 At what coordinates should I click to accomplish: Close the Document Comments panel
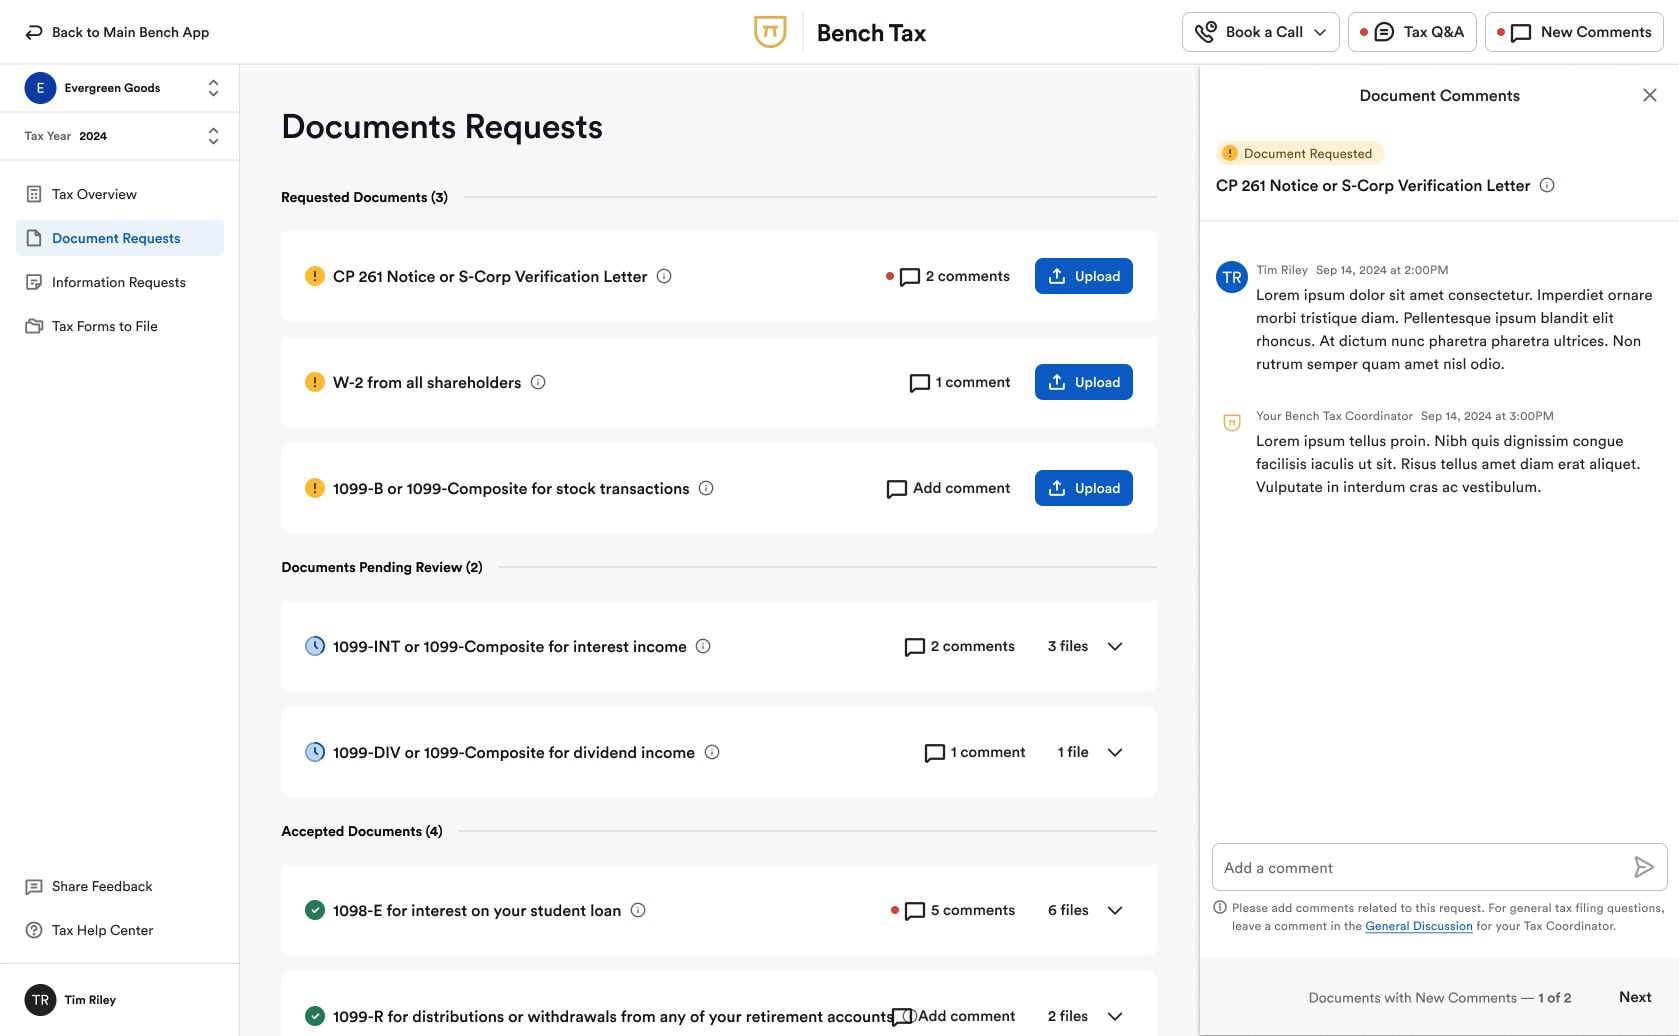pyautogui.click(x=1650, y=95)
